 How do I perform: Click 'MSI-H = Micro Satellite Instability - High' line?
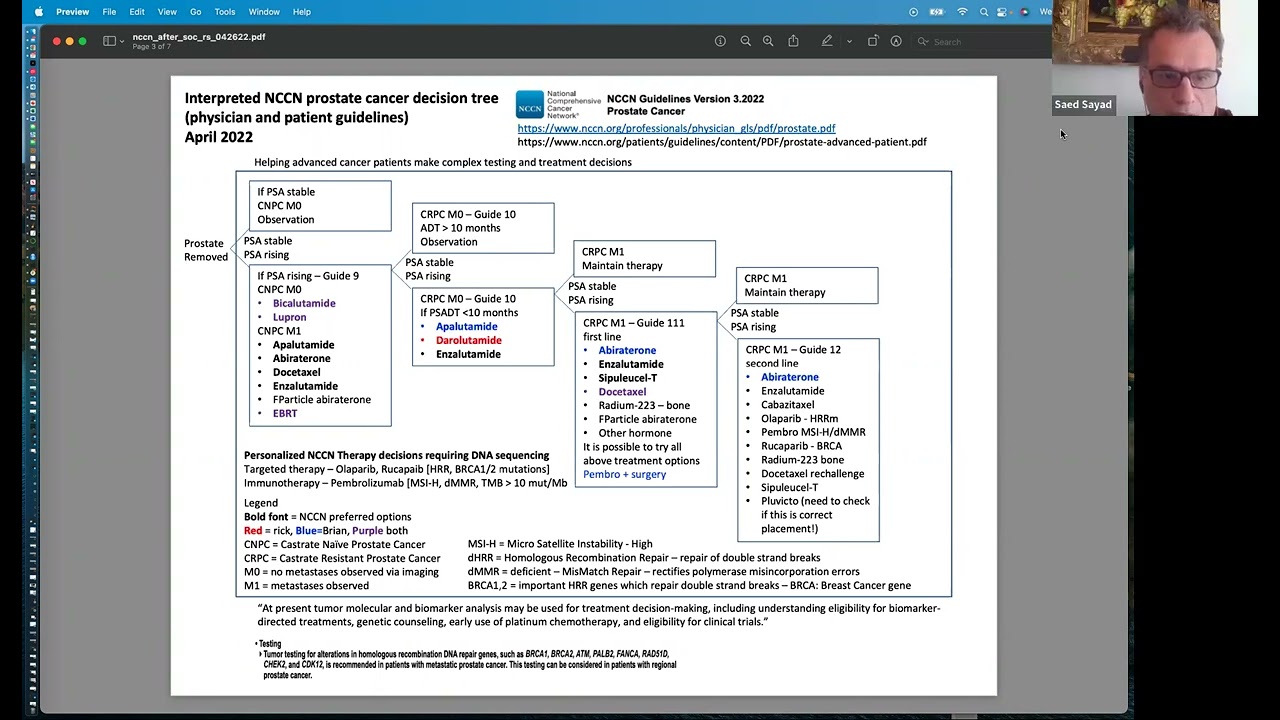[560, 544]
